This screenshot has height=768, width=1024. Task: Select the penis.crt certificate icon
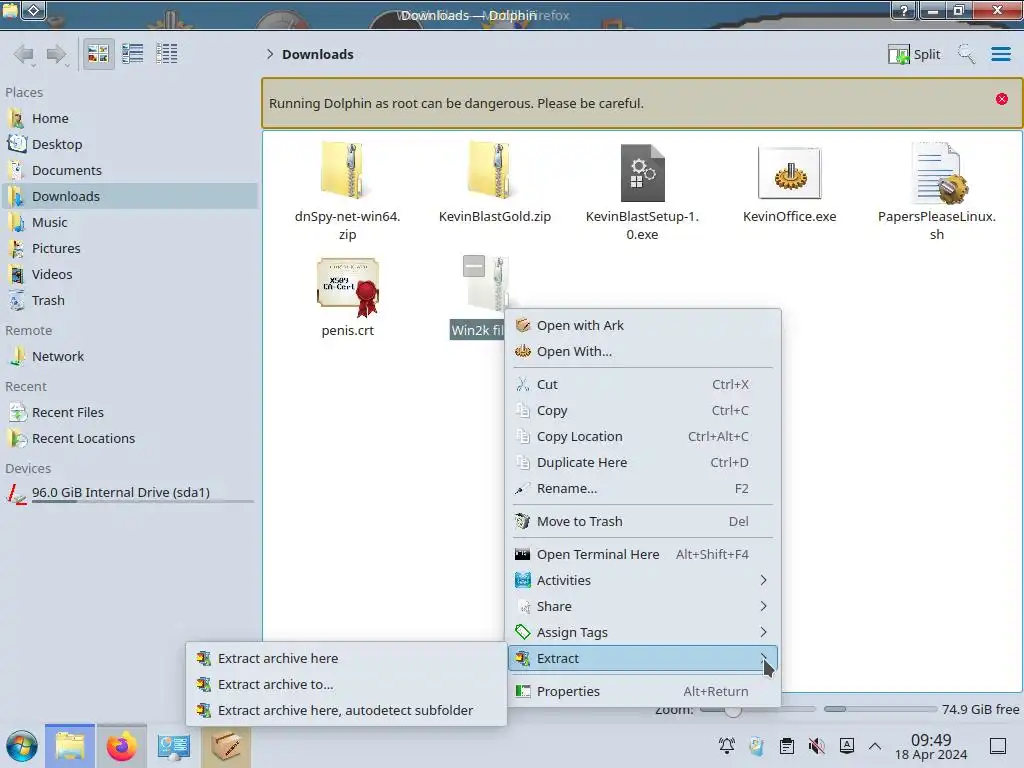pos(347,287)
